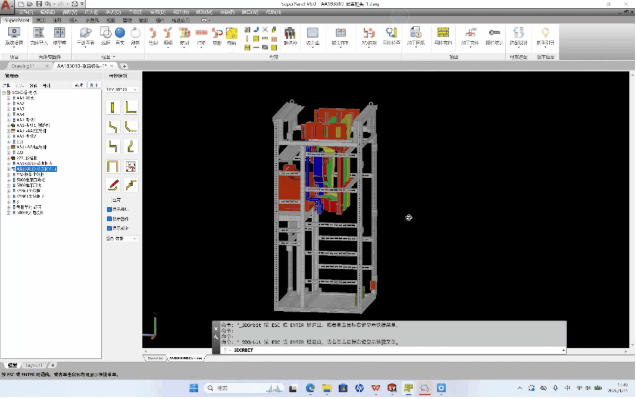Screen dimensions: 636x399
Task: Choose the L-shaped busbar template
Action: [x=131, y=107]
